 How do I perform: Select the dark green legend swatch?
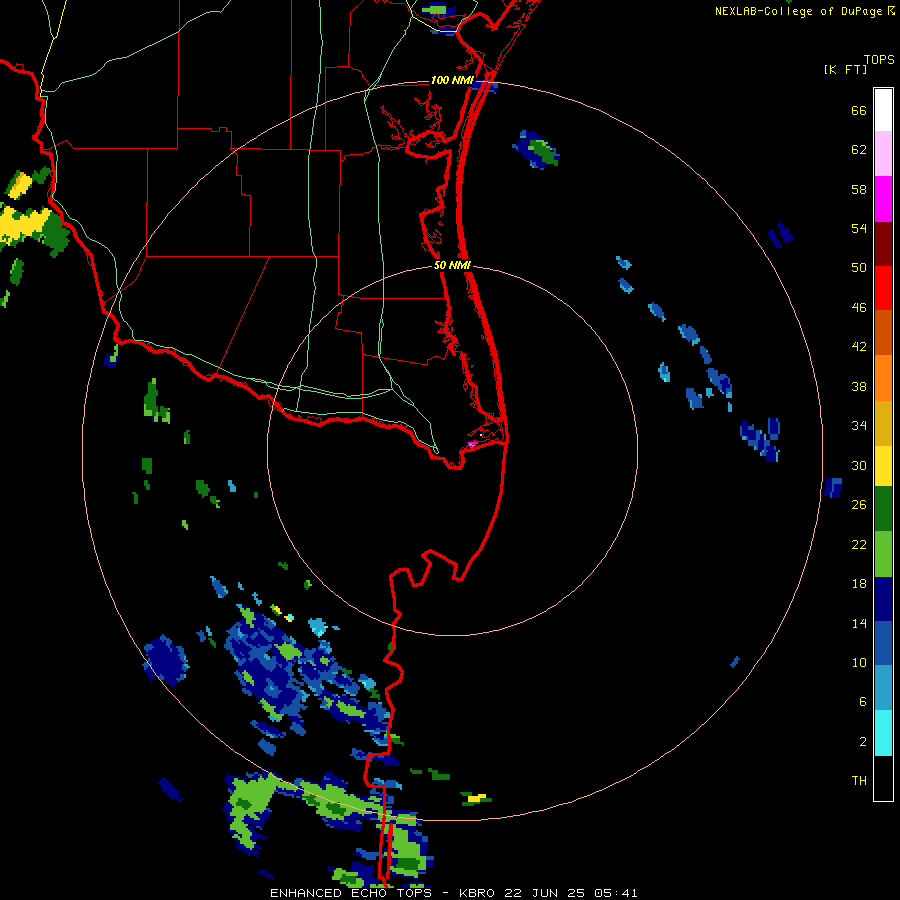[883, 509]
